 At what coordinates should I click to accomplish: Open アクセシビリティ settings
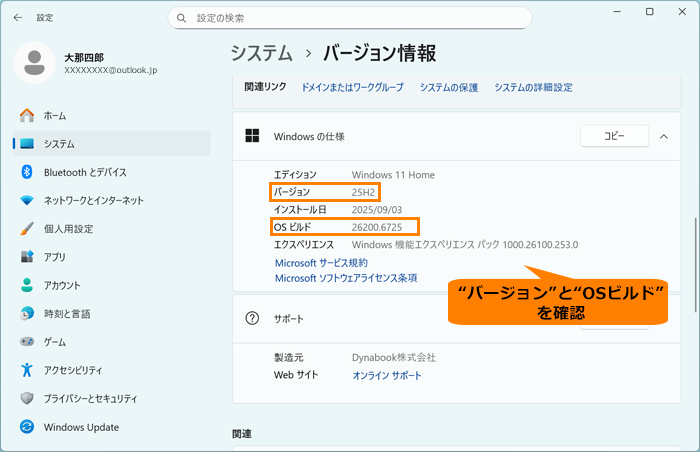pyautogui.click(x=112, y=370)
